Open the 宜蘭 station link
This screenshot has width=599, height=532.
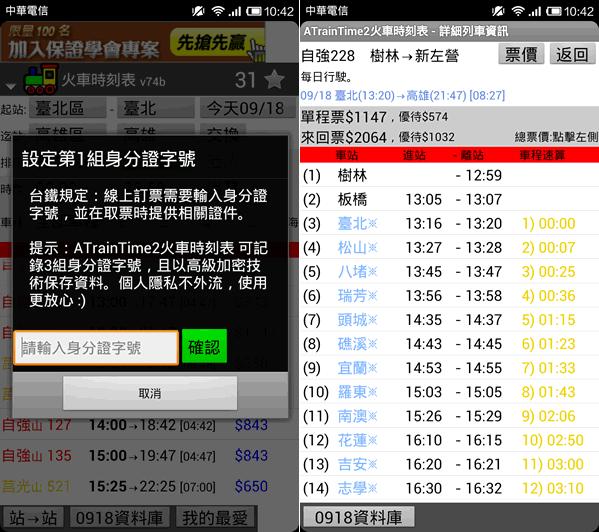pyautogui.click(x=357, y=368)
